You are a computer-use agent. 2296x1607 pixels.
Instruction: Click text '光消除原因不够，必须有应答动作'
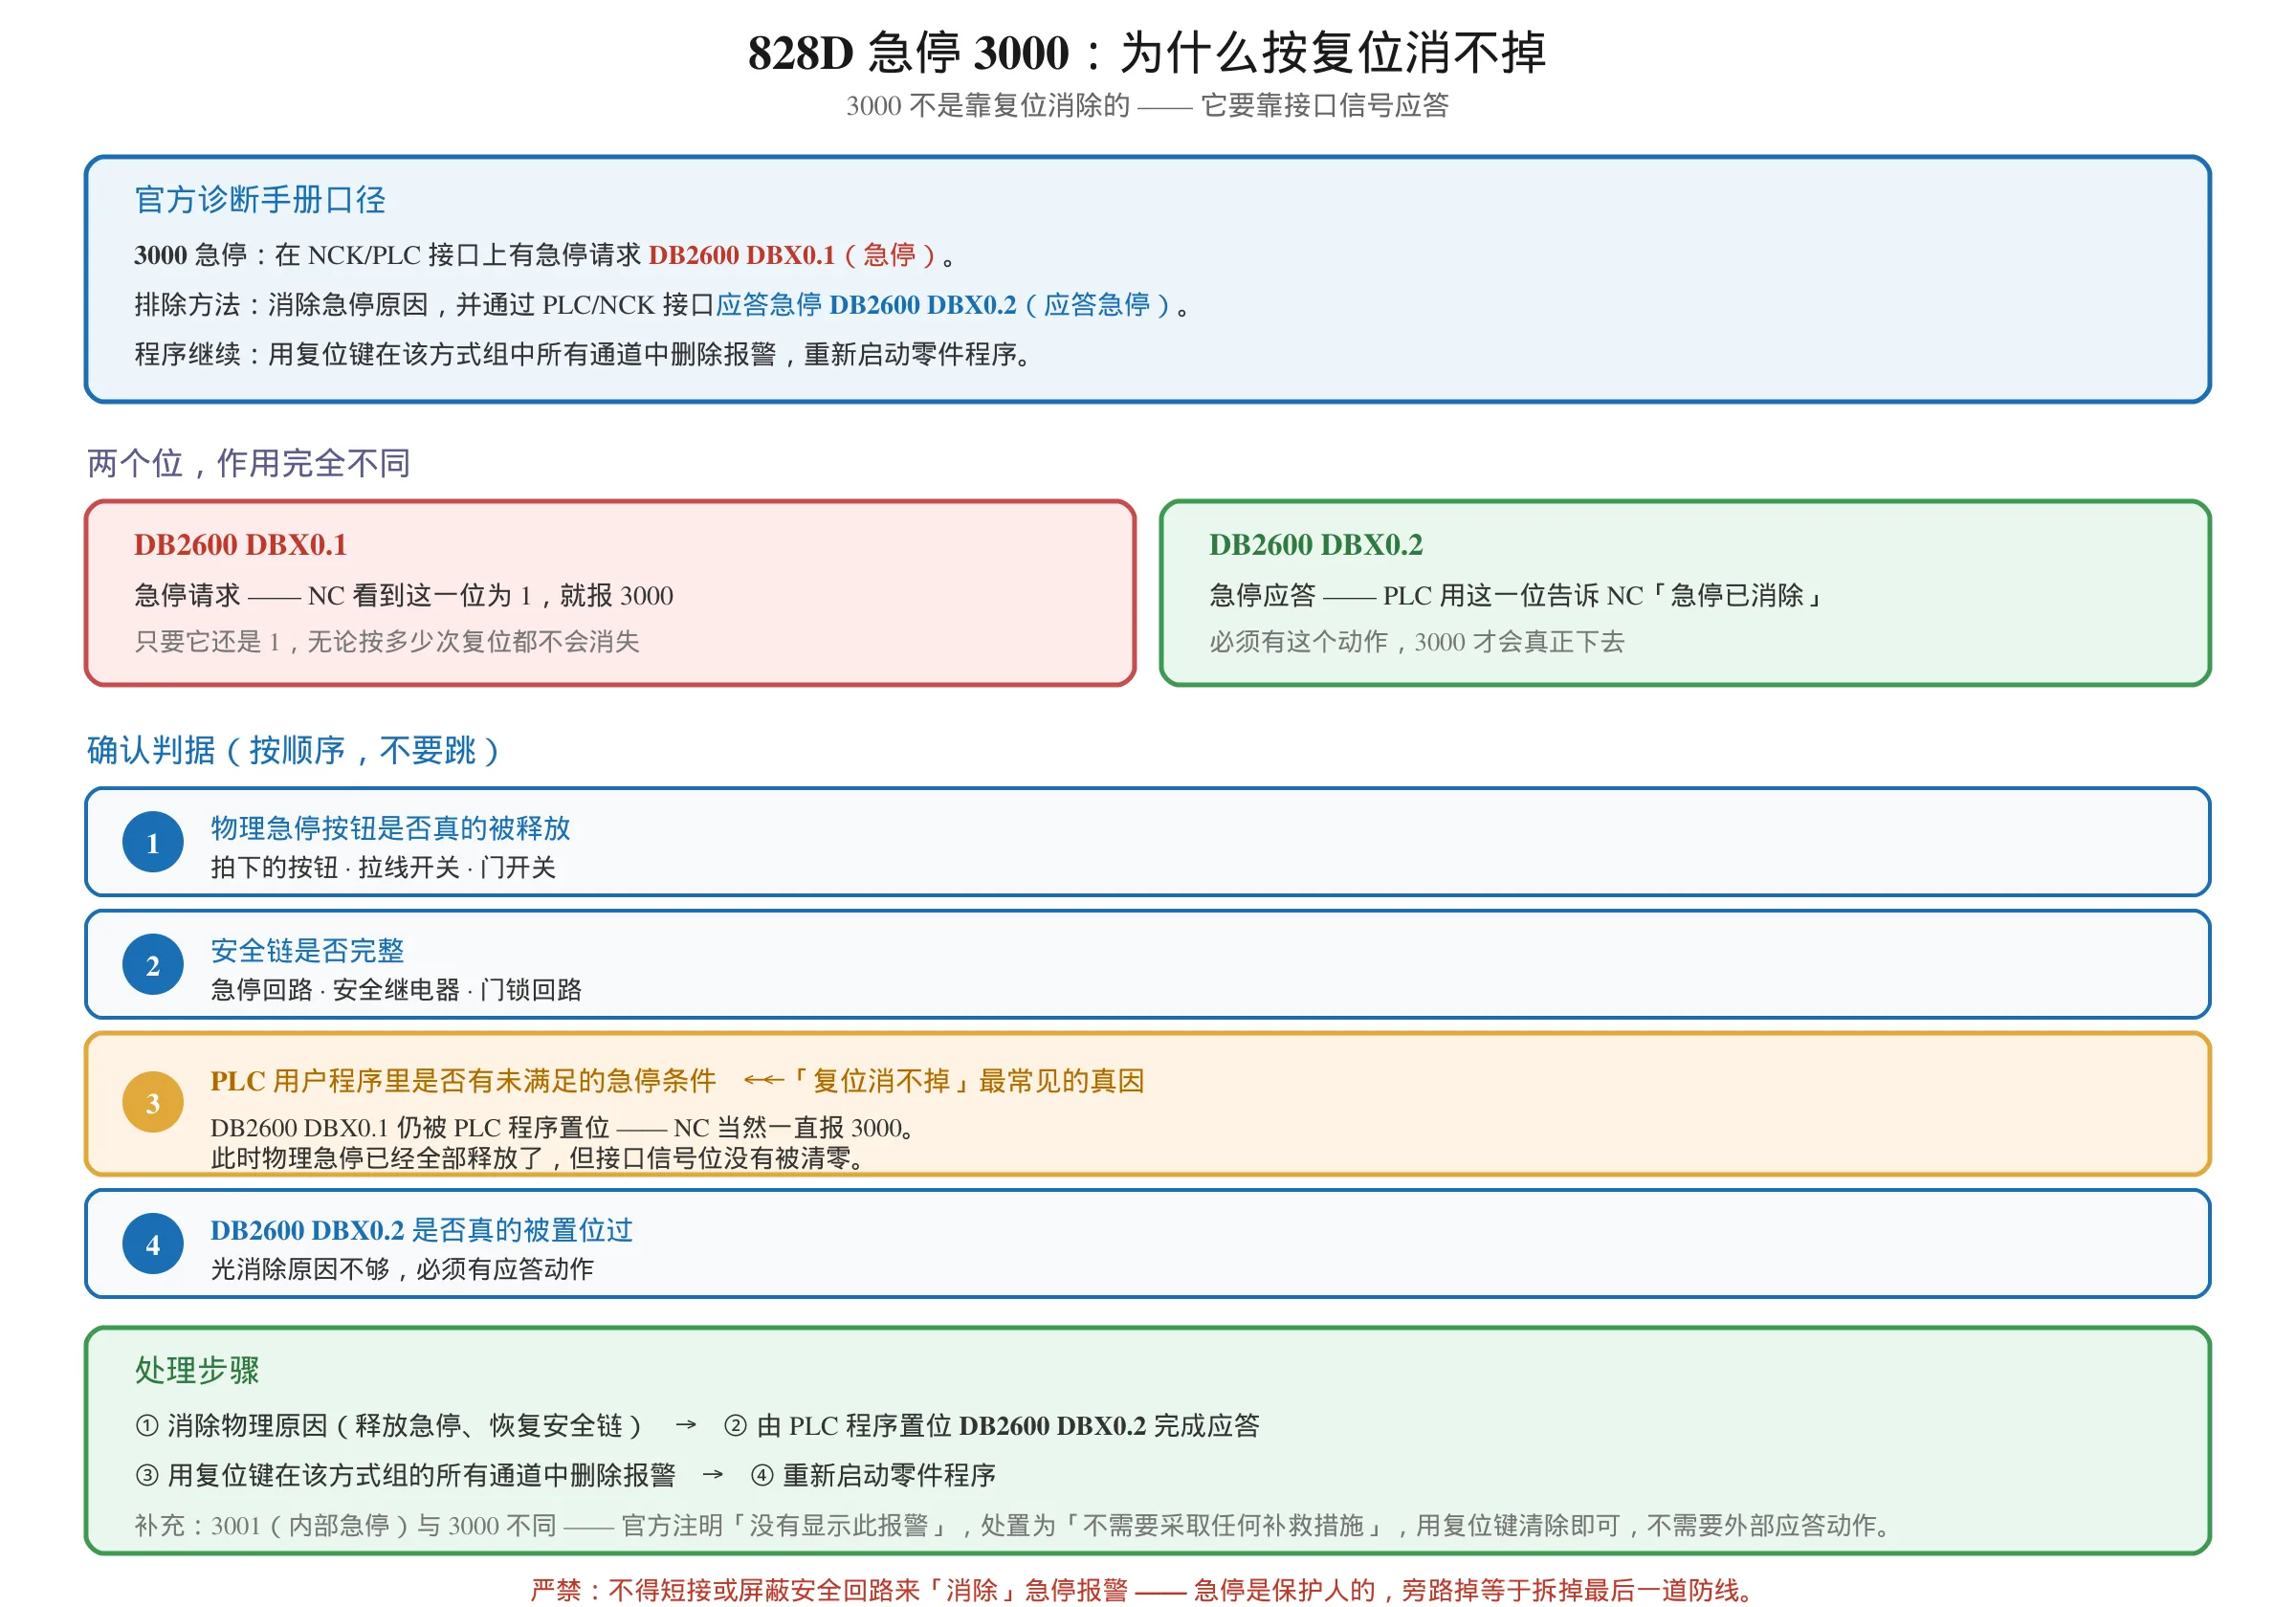coord(402,1269)
